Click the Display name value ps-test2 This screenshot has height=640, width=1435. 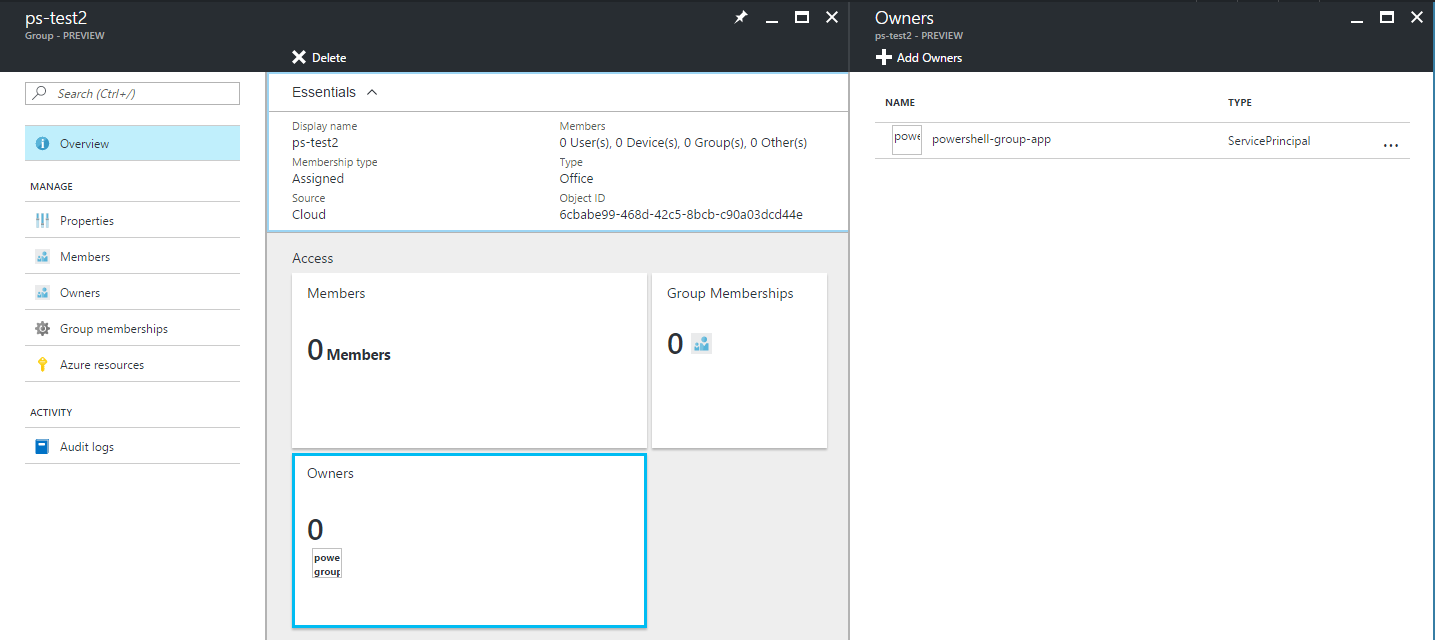point(315,142)
